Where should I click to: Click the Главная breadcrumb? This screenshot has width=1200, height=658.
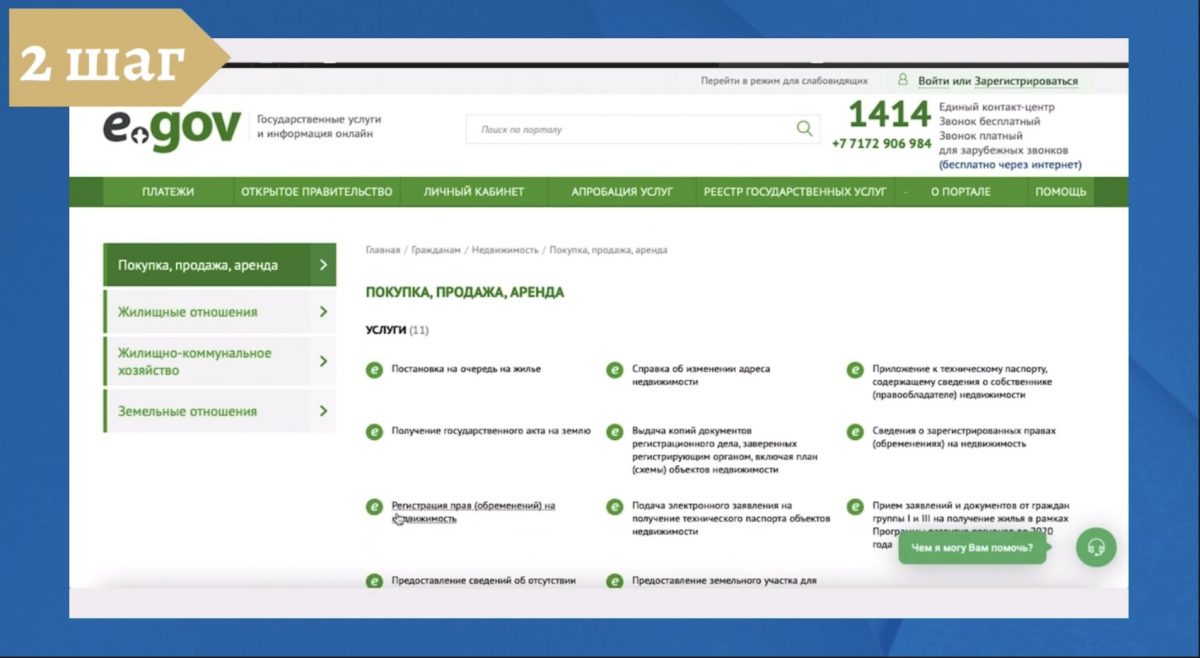(383, 250)
